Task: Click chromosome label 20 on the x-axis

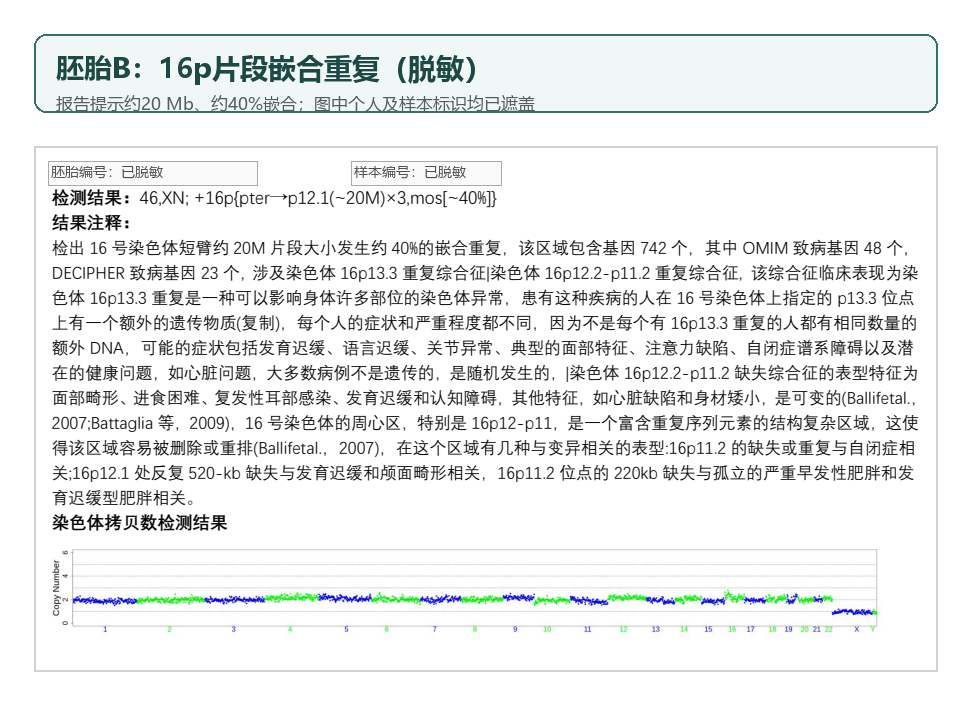Action: point(804,629)
